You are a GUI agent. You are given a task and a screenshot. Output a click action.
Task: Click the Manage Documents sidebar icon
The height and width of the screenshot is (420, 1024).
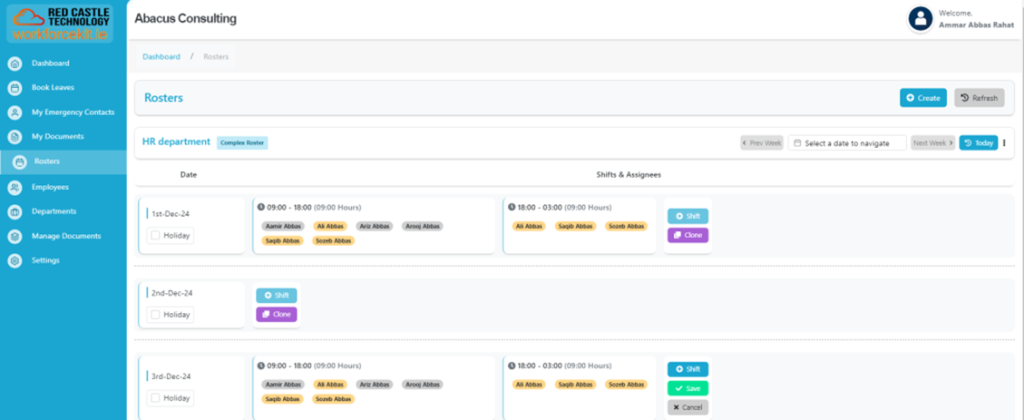click(15, 237)
